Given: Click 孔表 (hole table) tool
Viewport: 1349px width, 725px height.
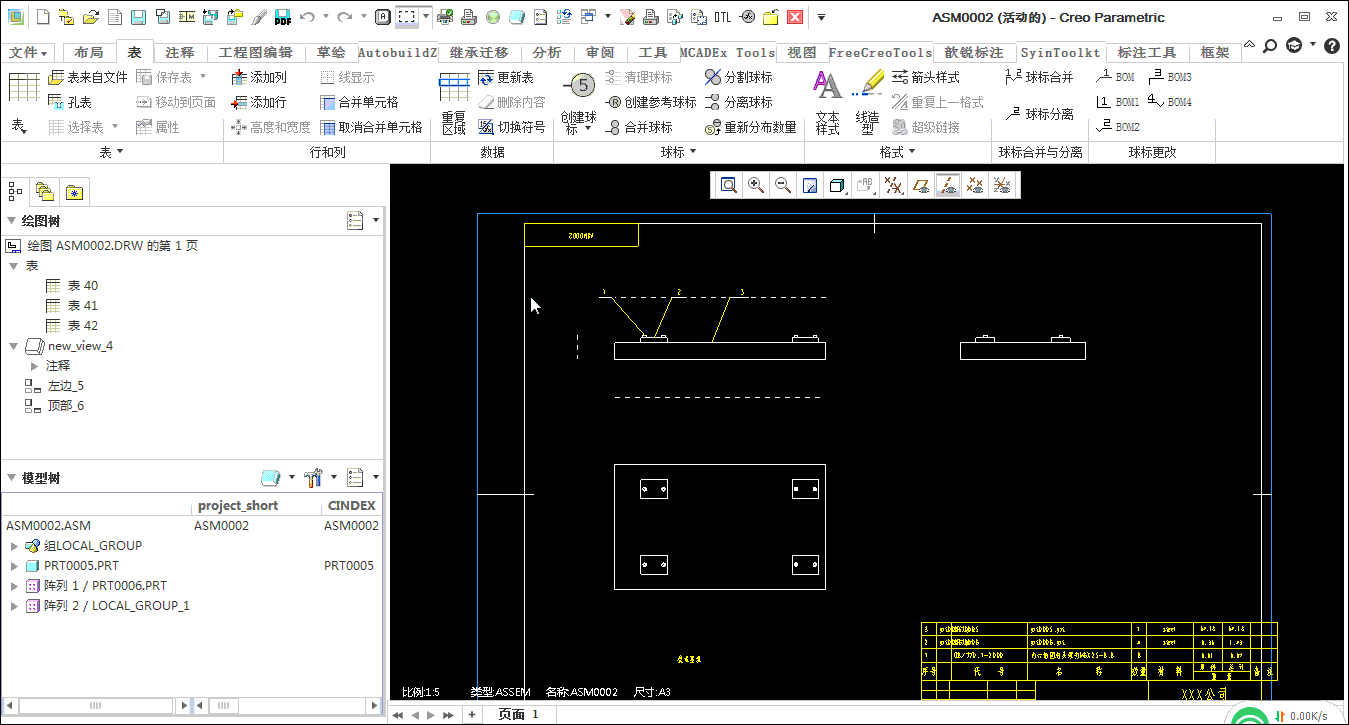Looking at the screenshot, I should 70,102.
